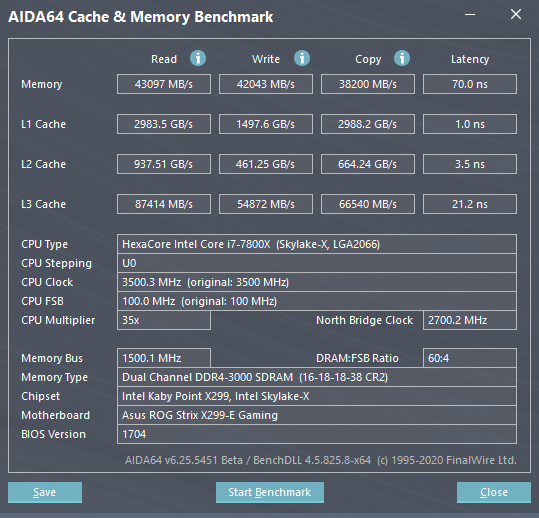The width and height of the screenshot is (539, 518).
Task: Click the Memory Bus frequency field
Action: [164, 358]
